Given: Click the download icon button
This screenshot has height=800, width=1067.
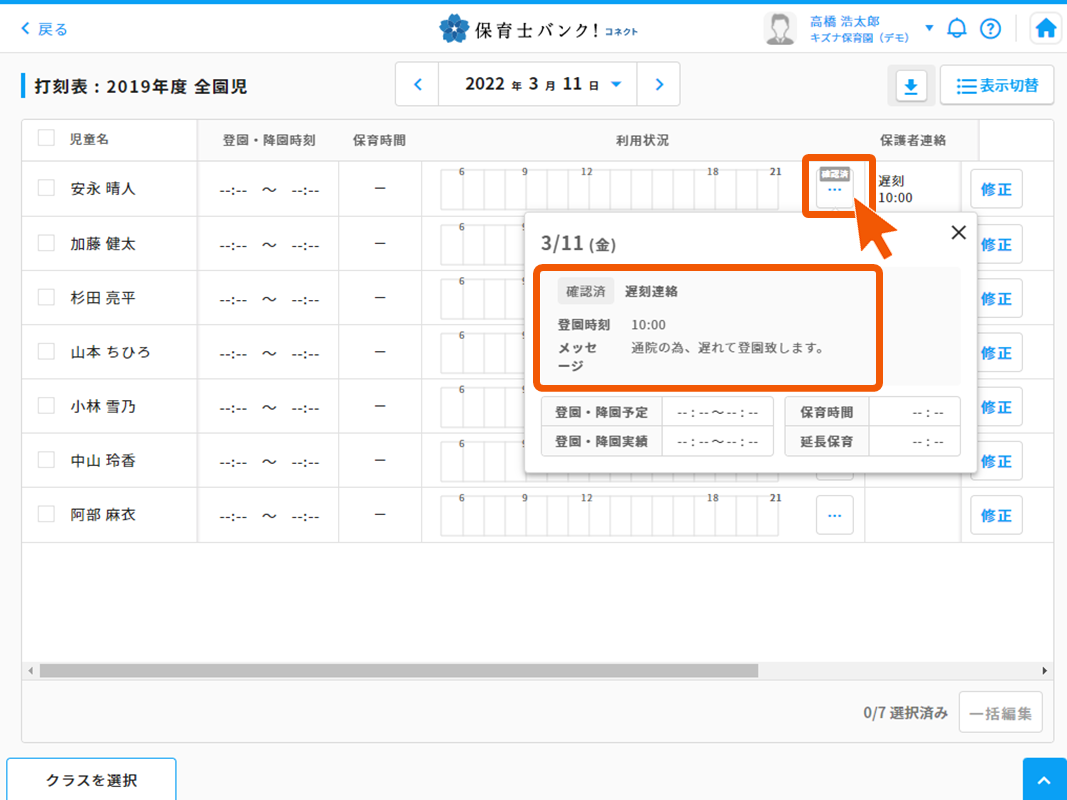Looking at the screenshot, I should [910, 87].
